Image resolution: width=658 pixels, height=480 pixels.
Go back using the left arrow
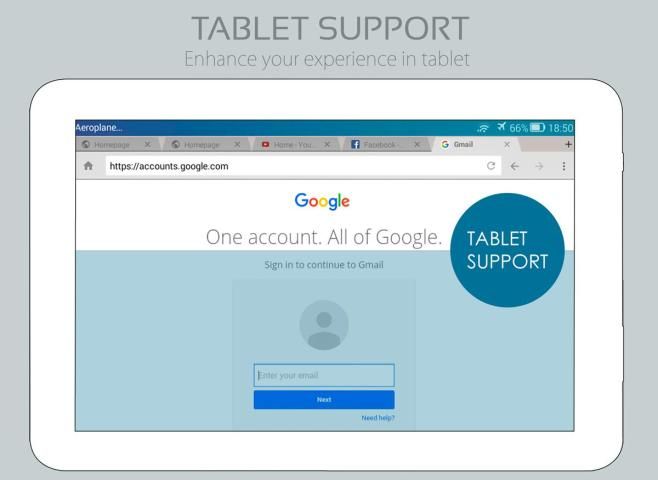(514, 166)
